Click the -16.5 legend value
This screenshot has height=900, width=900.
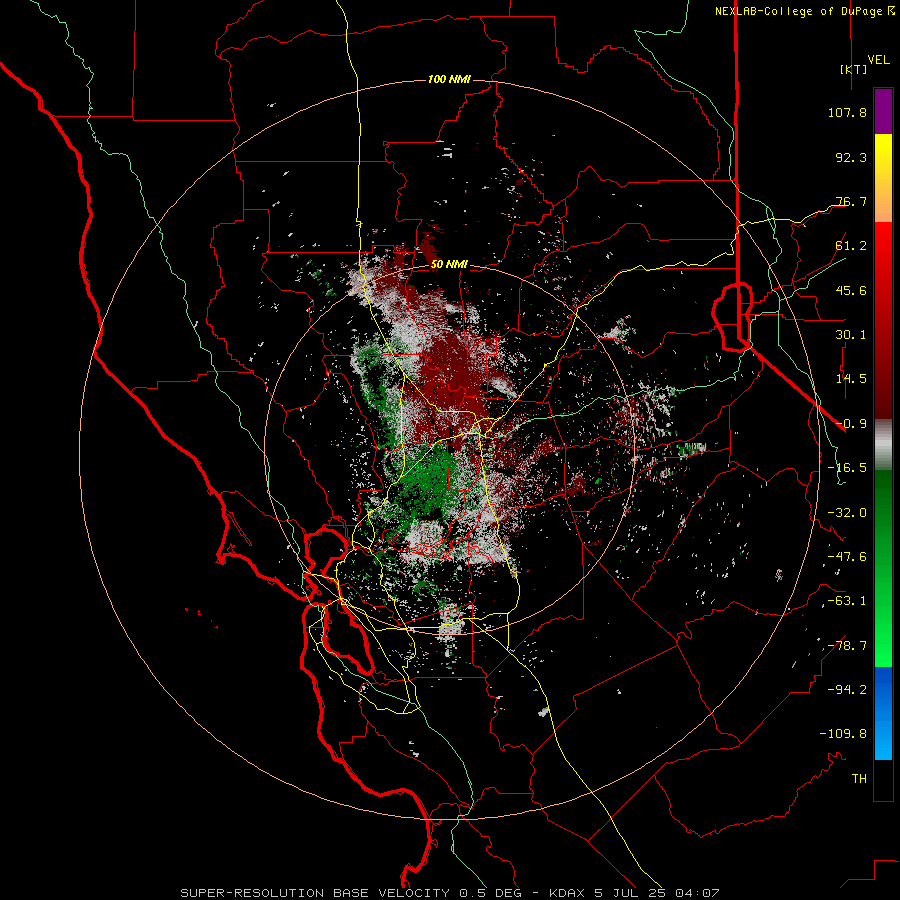click(847, 468)
